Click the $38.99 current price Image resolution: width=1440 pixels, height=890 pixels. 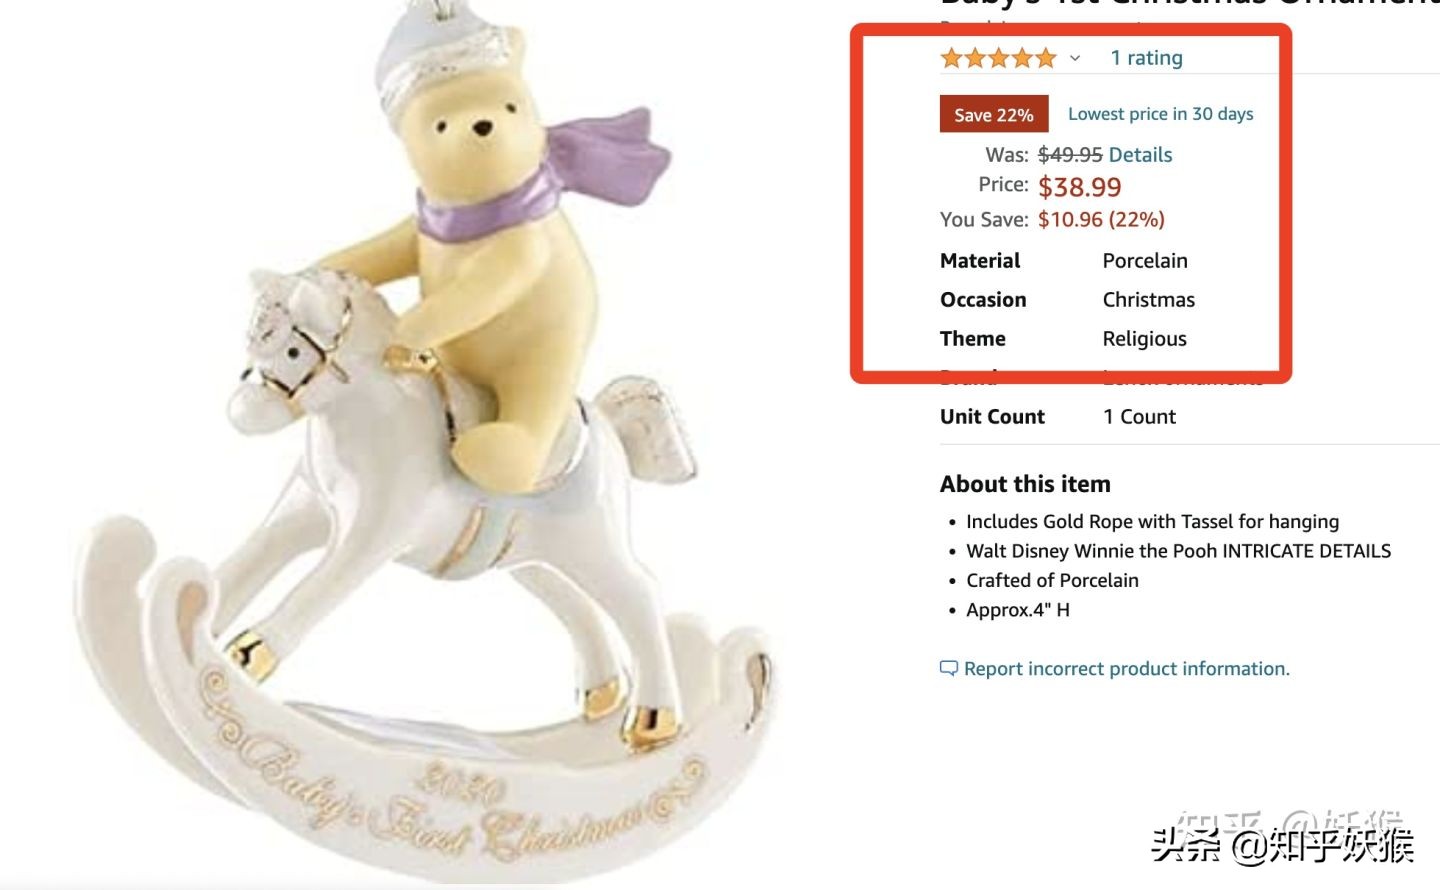1079,187
